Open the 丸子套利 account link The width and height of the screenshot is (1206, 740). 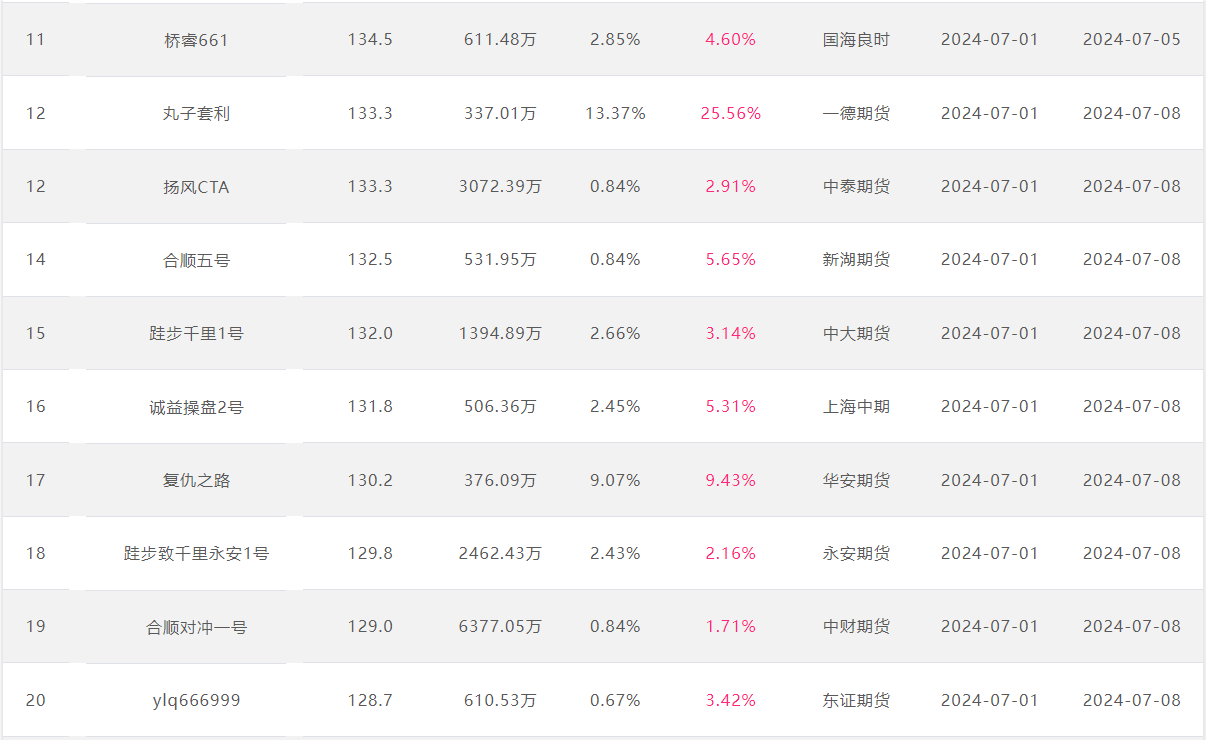click(196, 113)
